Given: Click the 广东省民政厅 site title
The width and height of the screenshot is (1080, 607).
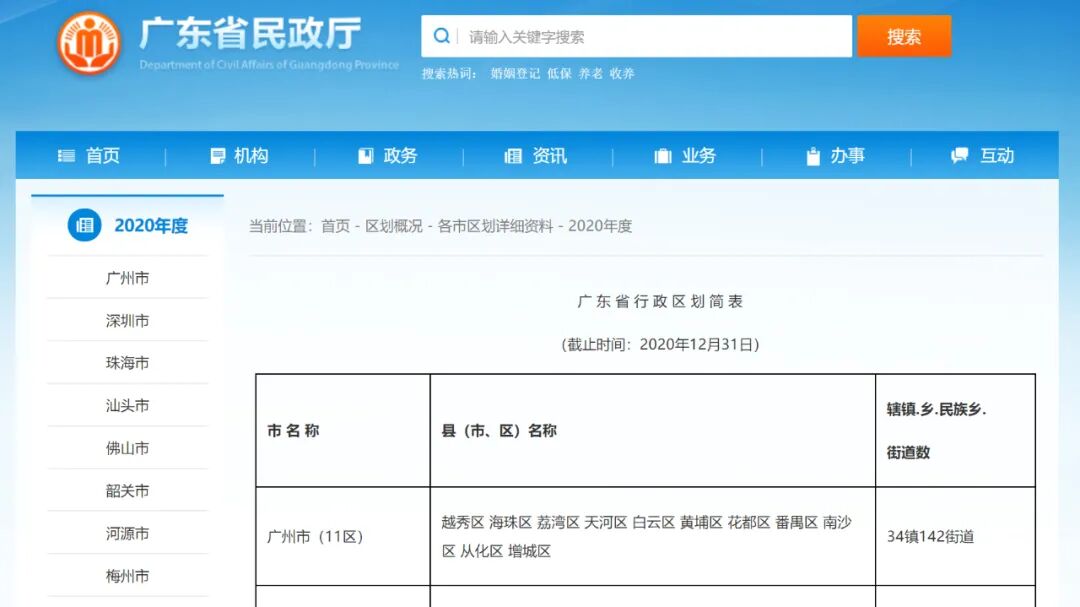Looking at the screenshot, I should 251,32.
